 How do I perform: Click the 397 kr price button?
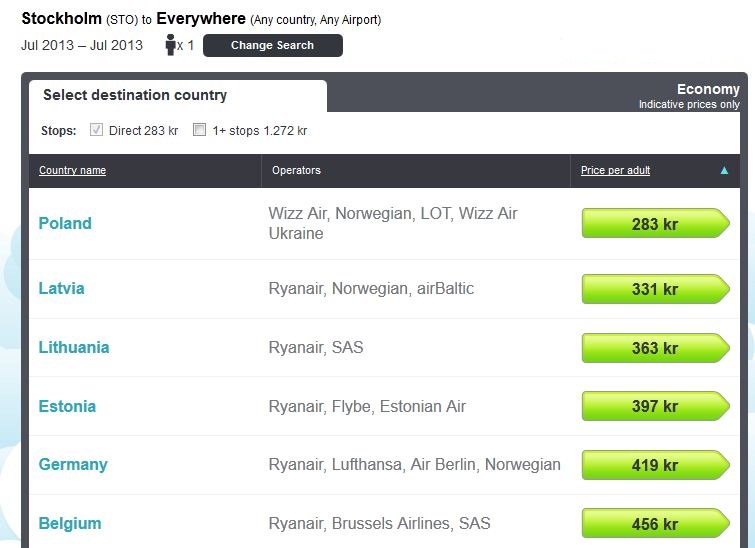[x=655, y=406]
